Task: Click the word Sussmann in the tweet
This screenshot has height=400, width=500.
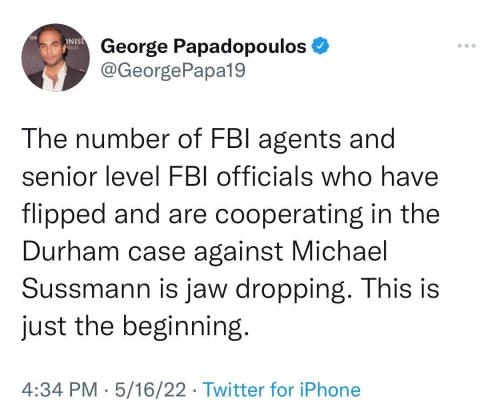Action: pos(86,288)
